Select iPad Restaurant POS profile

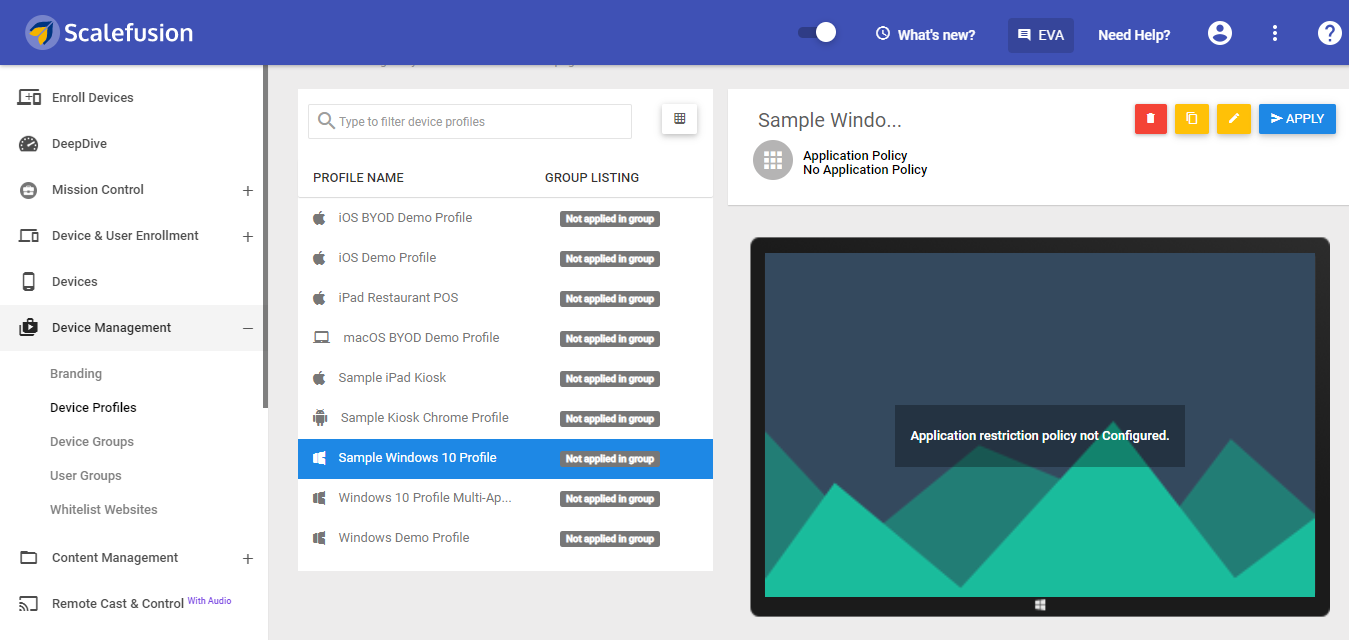tap(505, 298)
